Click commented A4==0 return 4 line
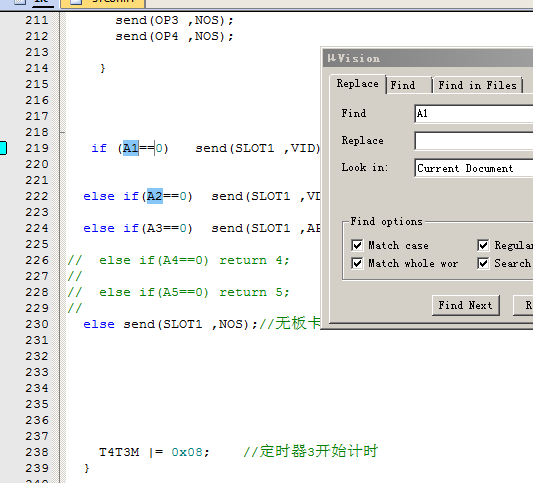533x483 pixels. pos(178,260)
